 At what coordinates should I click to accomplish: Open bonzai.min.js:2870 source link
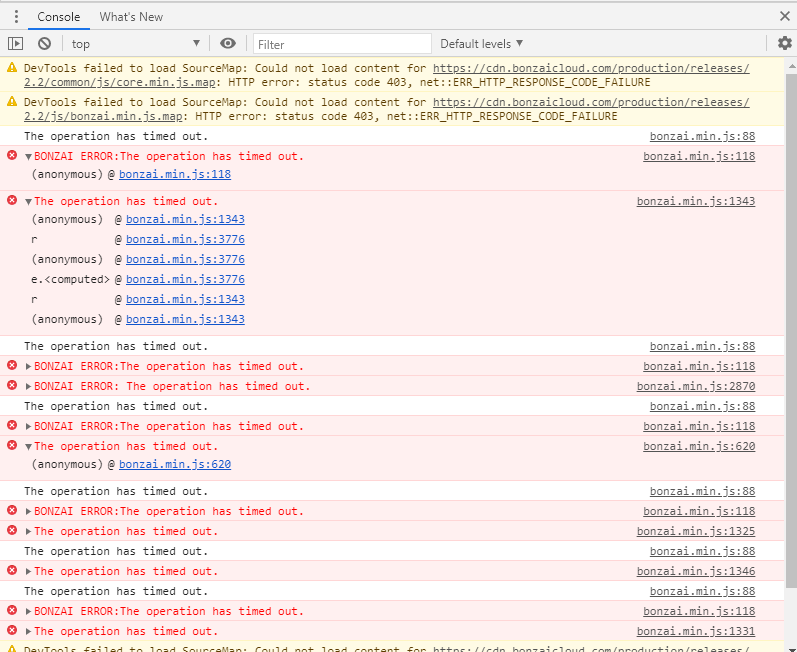[x=696, y=386]
